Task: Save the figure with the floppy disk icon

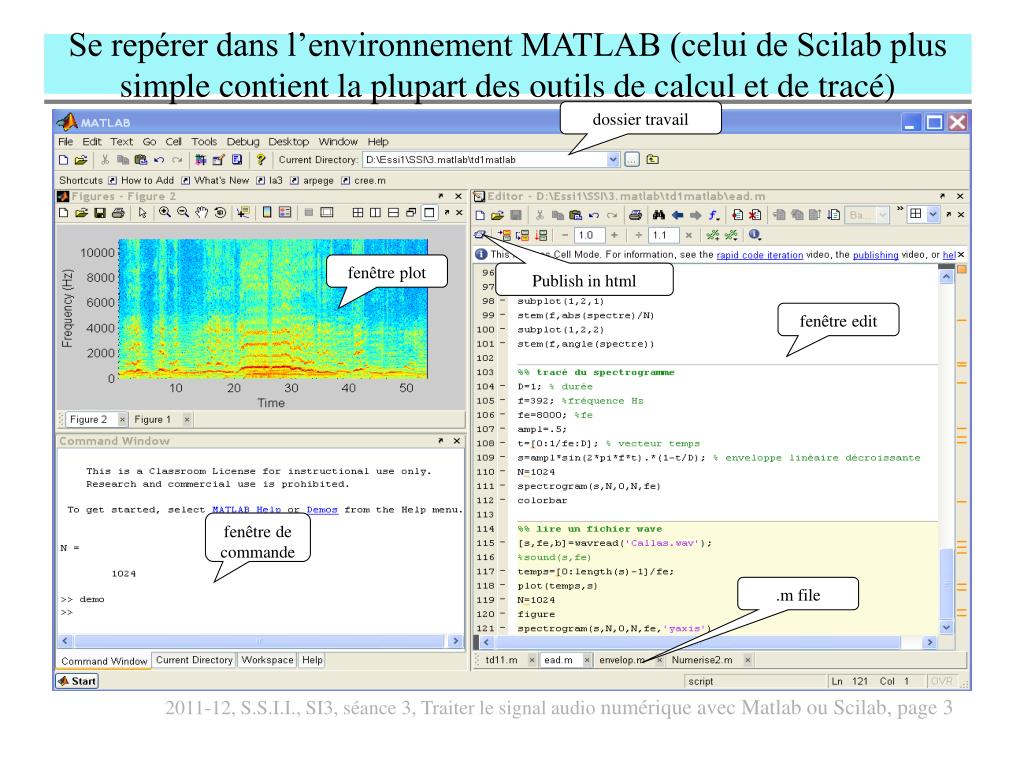Action: tap(100, 213)
